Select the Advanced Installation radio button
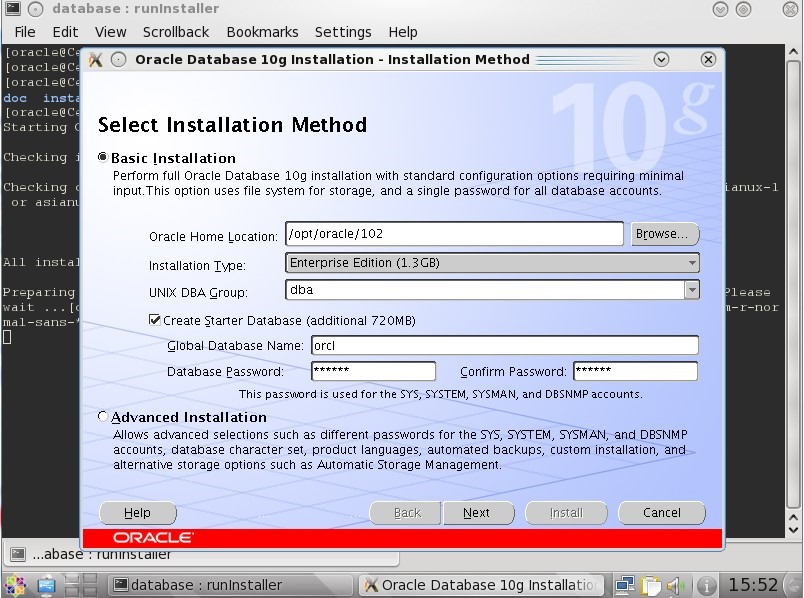The height and width of the screenshot is (598, 804). click(x=103, y=417)
